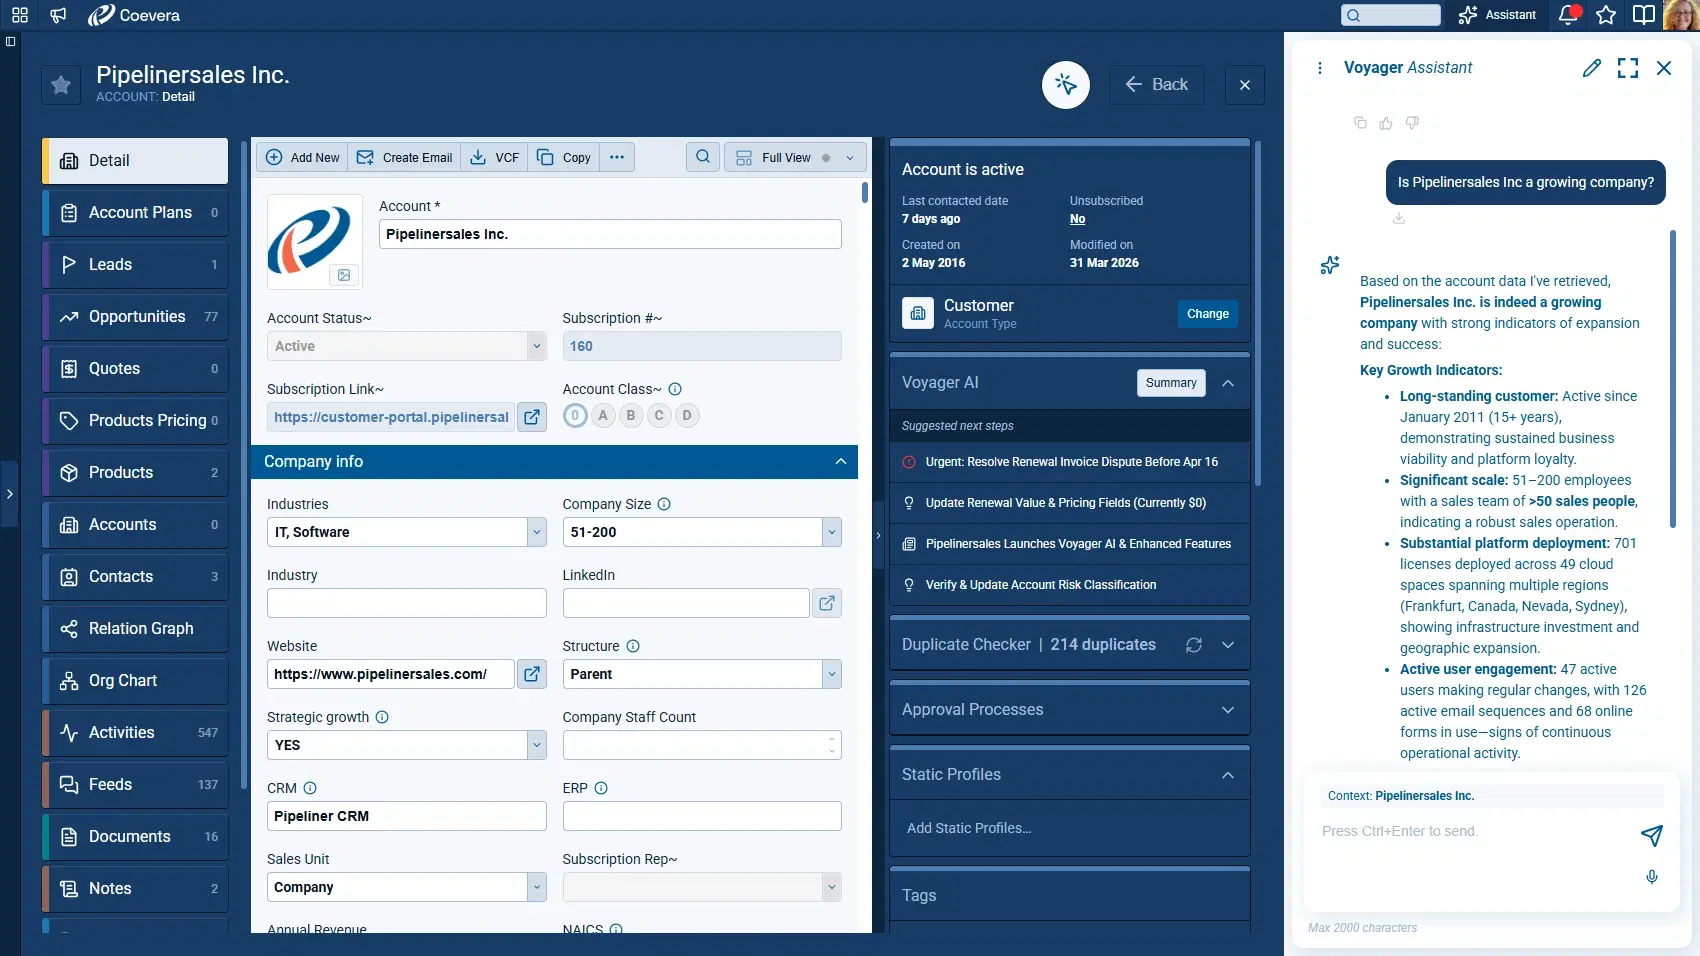The image size is (1700, 956).
Task: Expand the Approval Processes section
Action: point(1227,709)
